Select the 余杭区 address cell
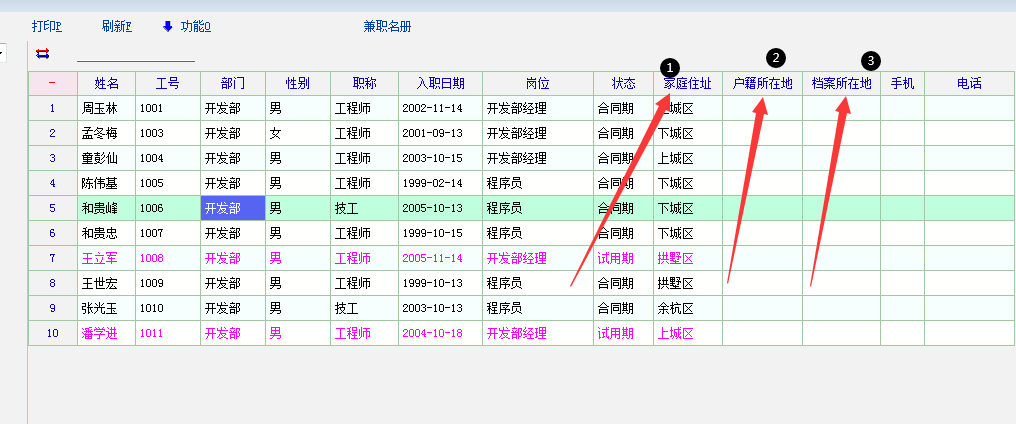This screenshot has height=424, width=1016. [687, 308]
